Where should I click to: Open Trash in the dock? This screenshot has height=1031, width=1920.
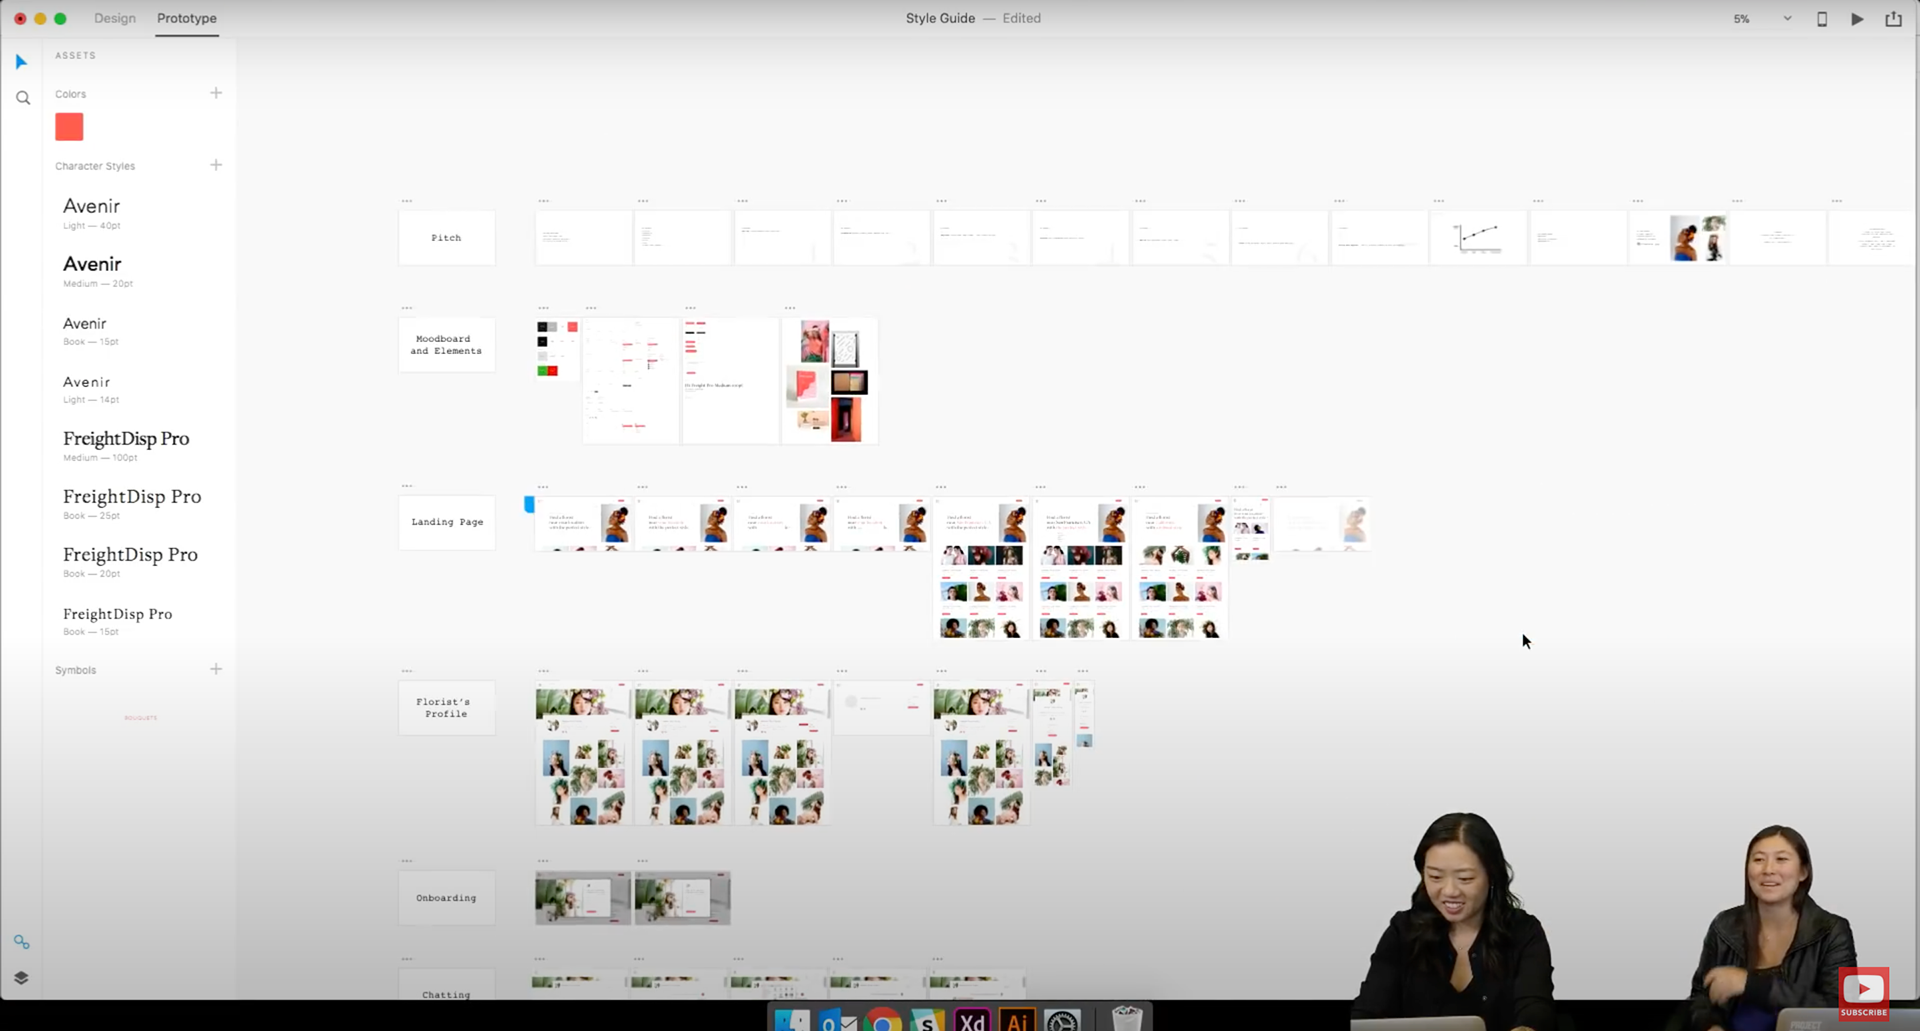(1127, 1019)
